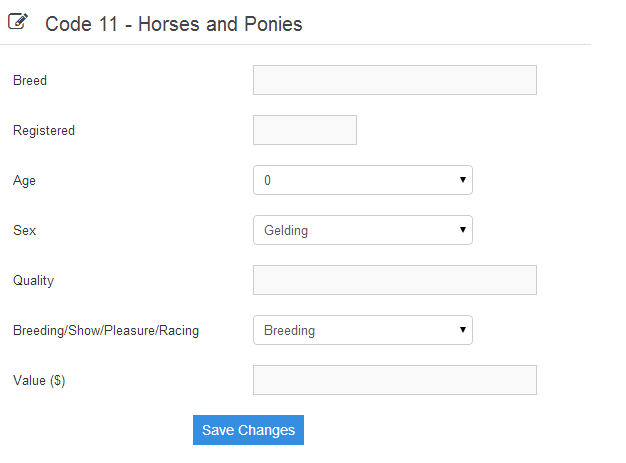This screenshot has height=463, width=626.
Task: Click the Sex label
Action: [x=24, y=230]
